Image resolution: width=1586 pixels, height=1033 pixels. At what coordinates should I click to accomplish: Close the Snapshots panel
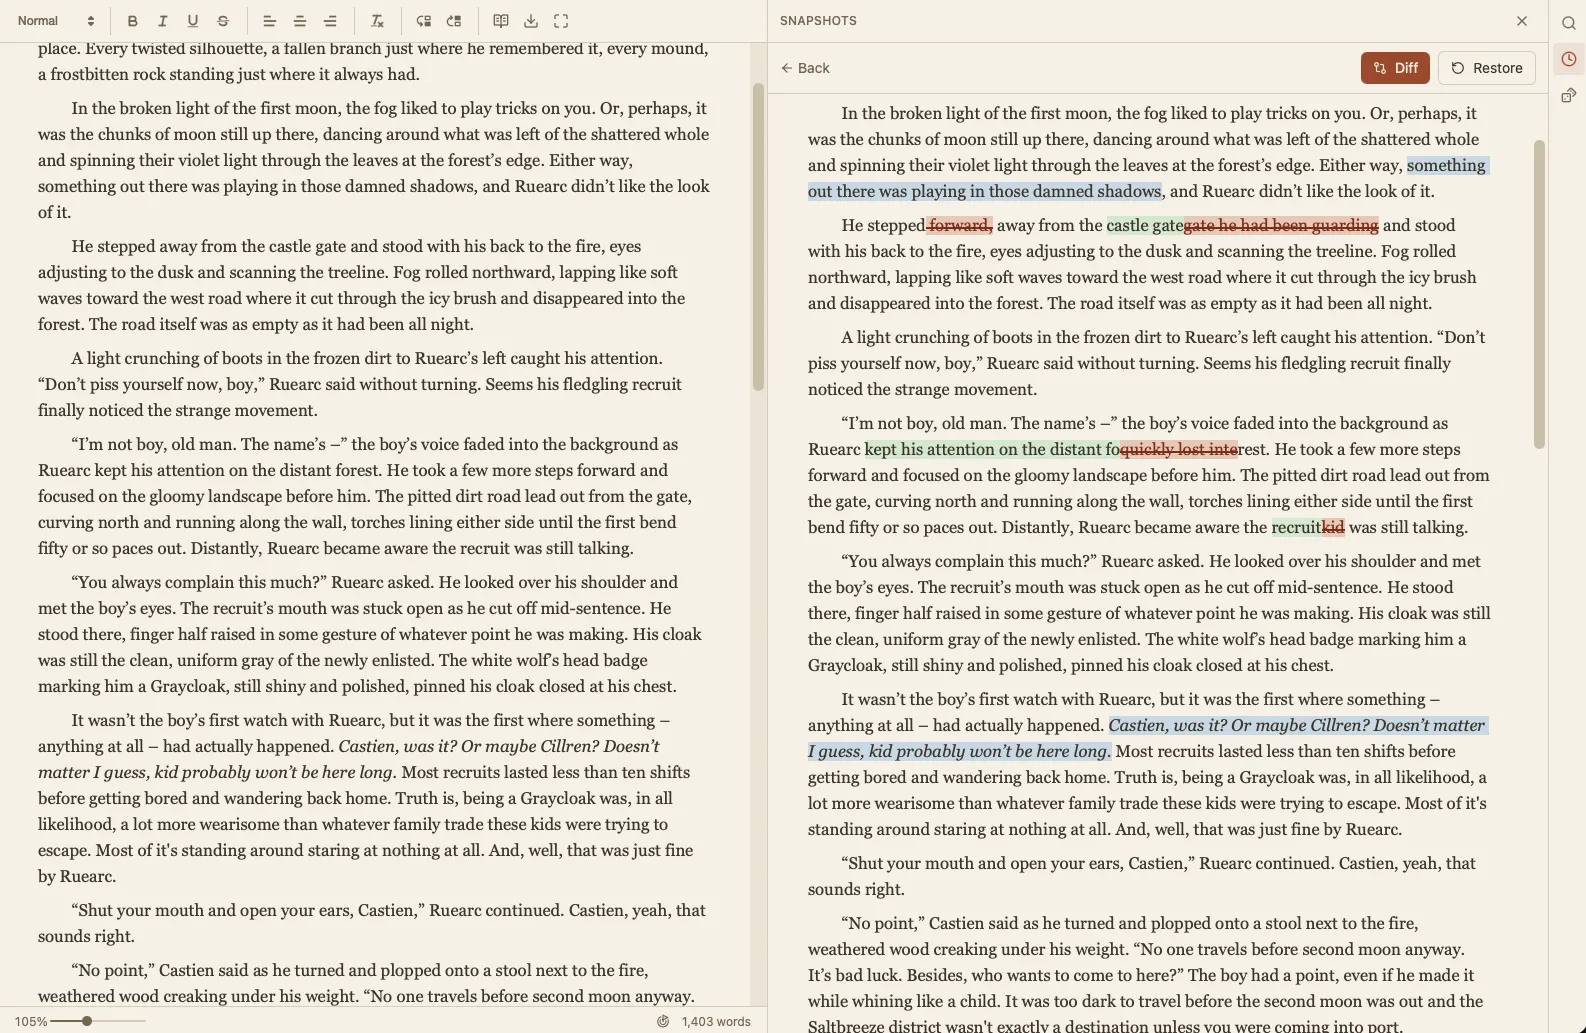click(1522, 21)
